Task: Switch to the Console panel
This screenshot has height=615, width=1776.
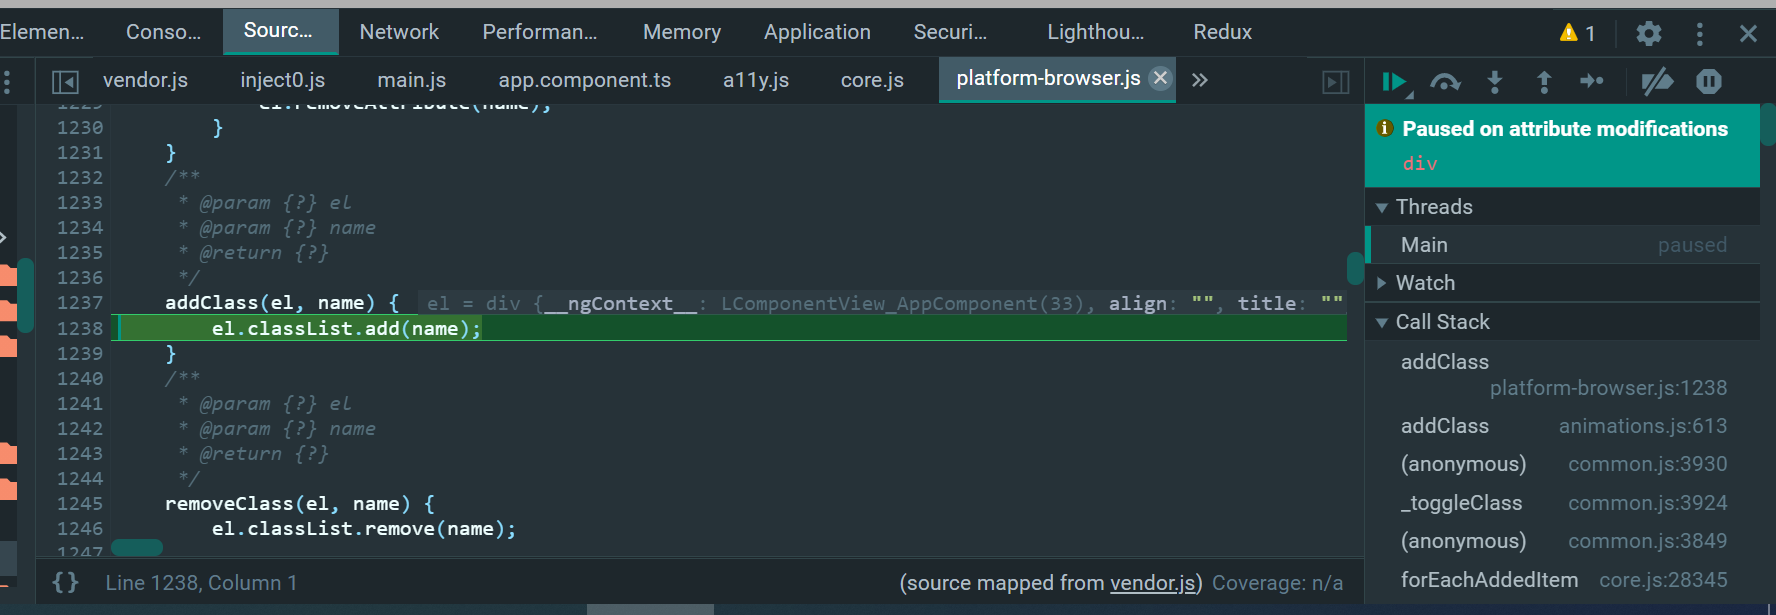Action: [163, 32]
